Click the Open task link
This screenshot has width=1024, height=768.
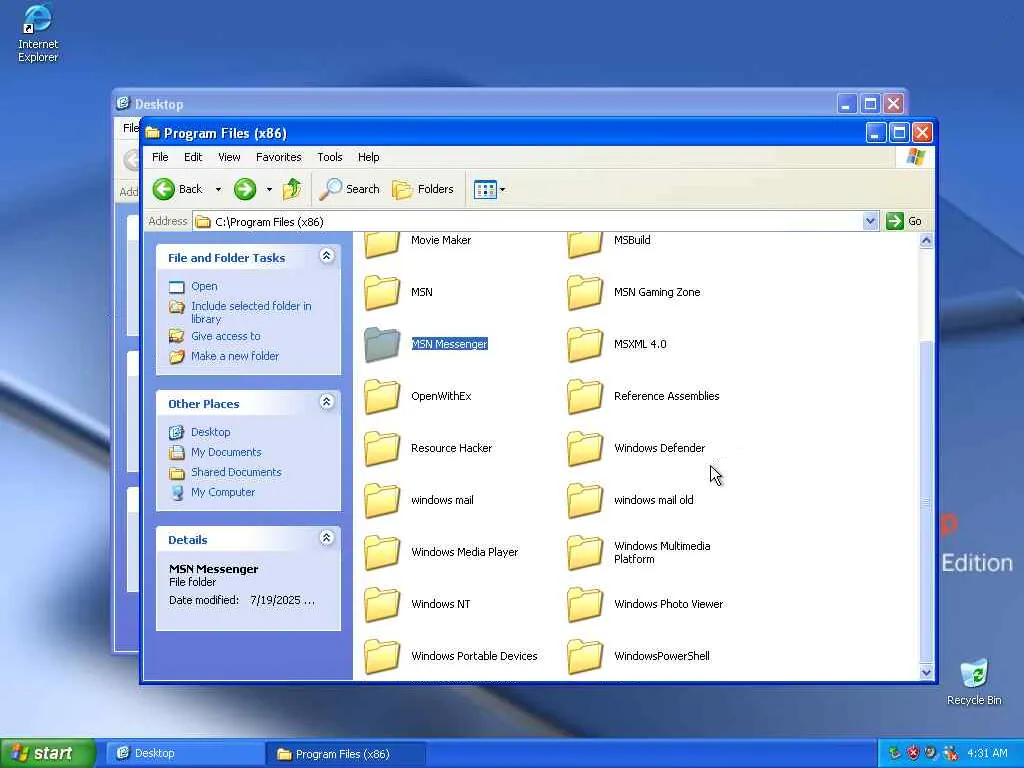[x=204, y=286]
